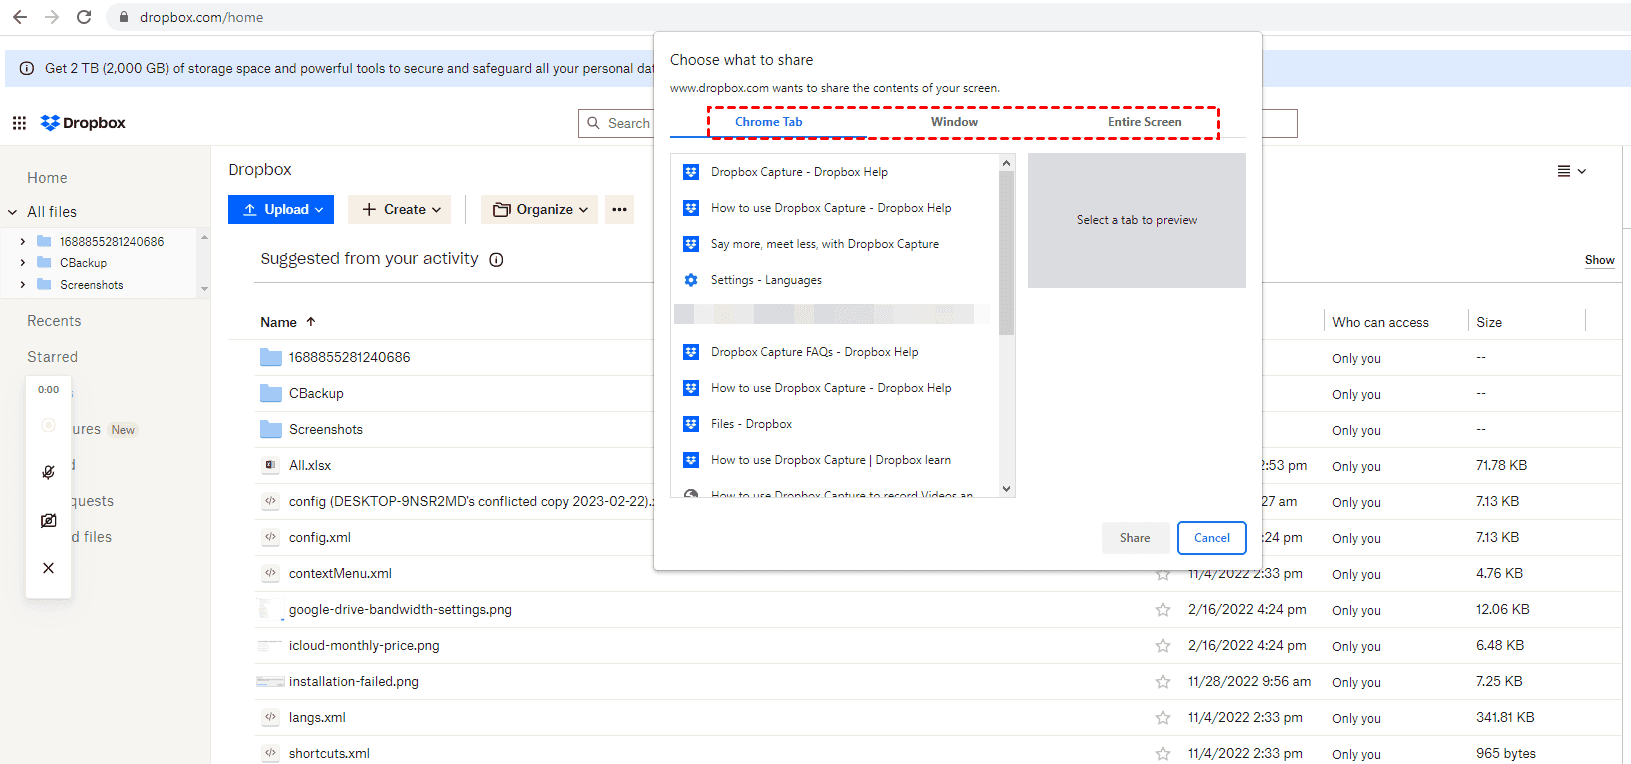Switch to the Window tab
The height and width of the screenshot is (764, 1631).
pyautogui.click(x=954, y=122)
